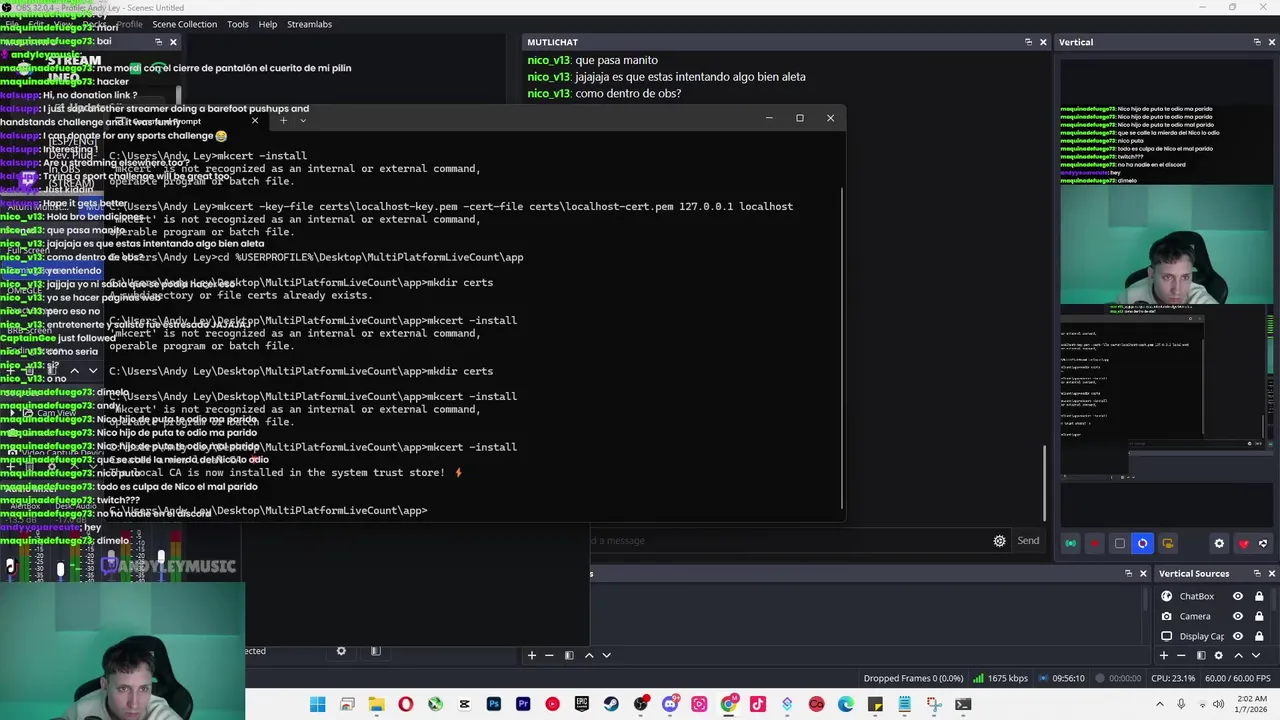Click the 1675 kbps bitrate indicator

pyautogui.click(x=1002, y=678)
